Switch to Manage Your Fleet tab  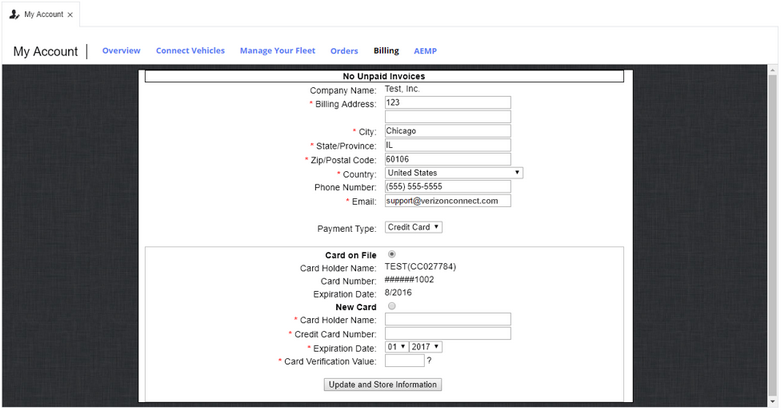pyautogui.click(x=277, y=51)
